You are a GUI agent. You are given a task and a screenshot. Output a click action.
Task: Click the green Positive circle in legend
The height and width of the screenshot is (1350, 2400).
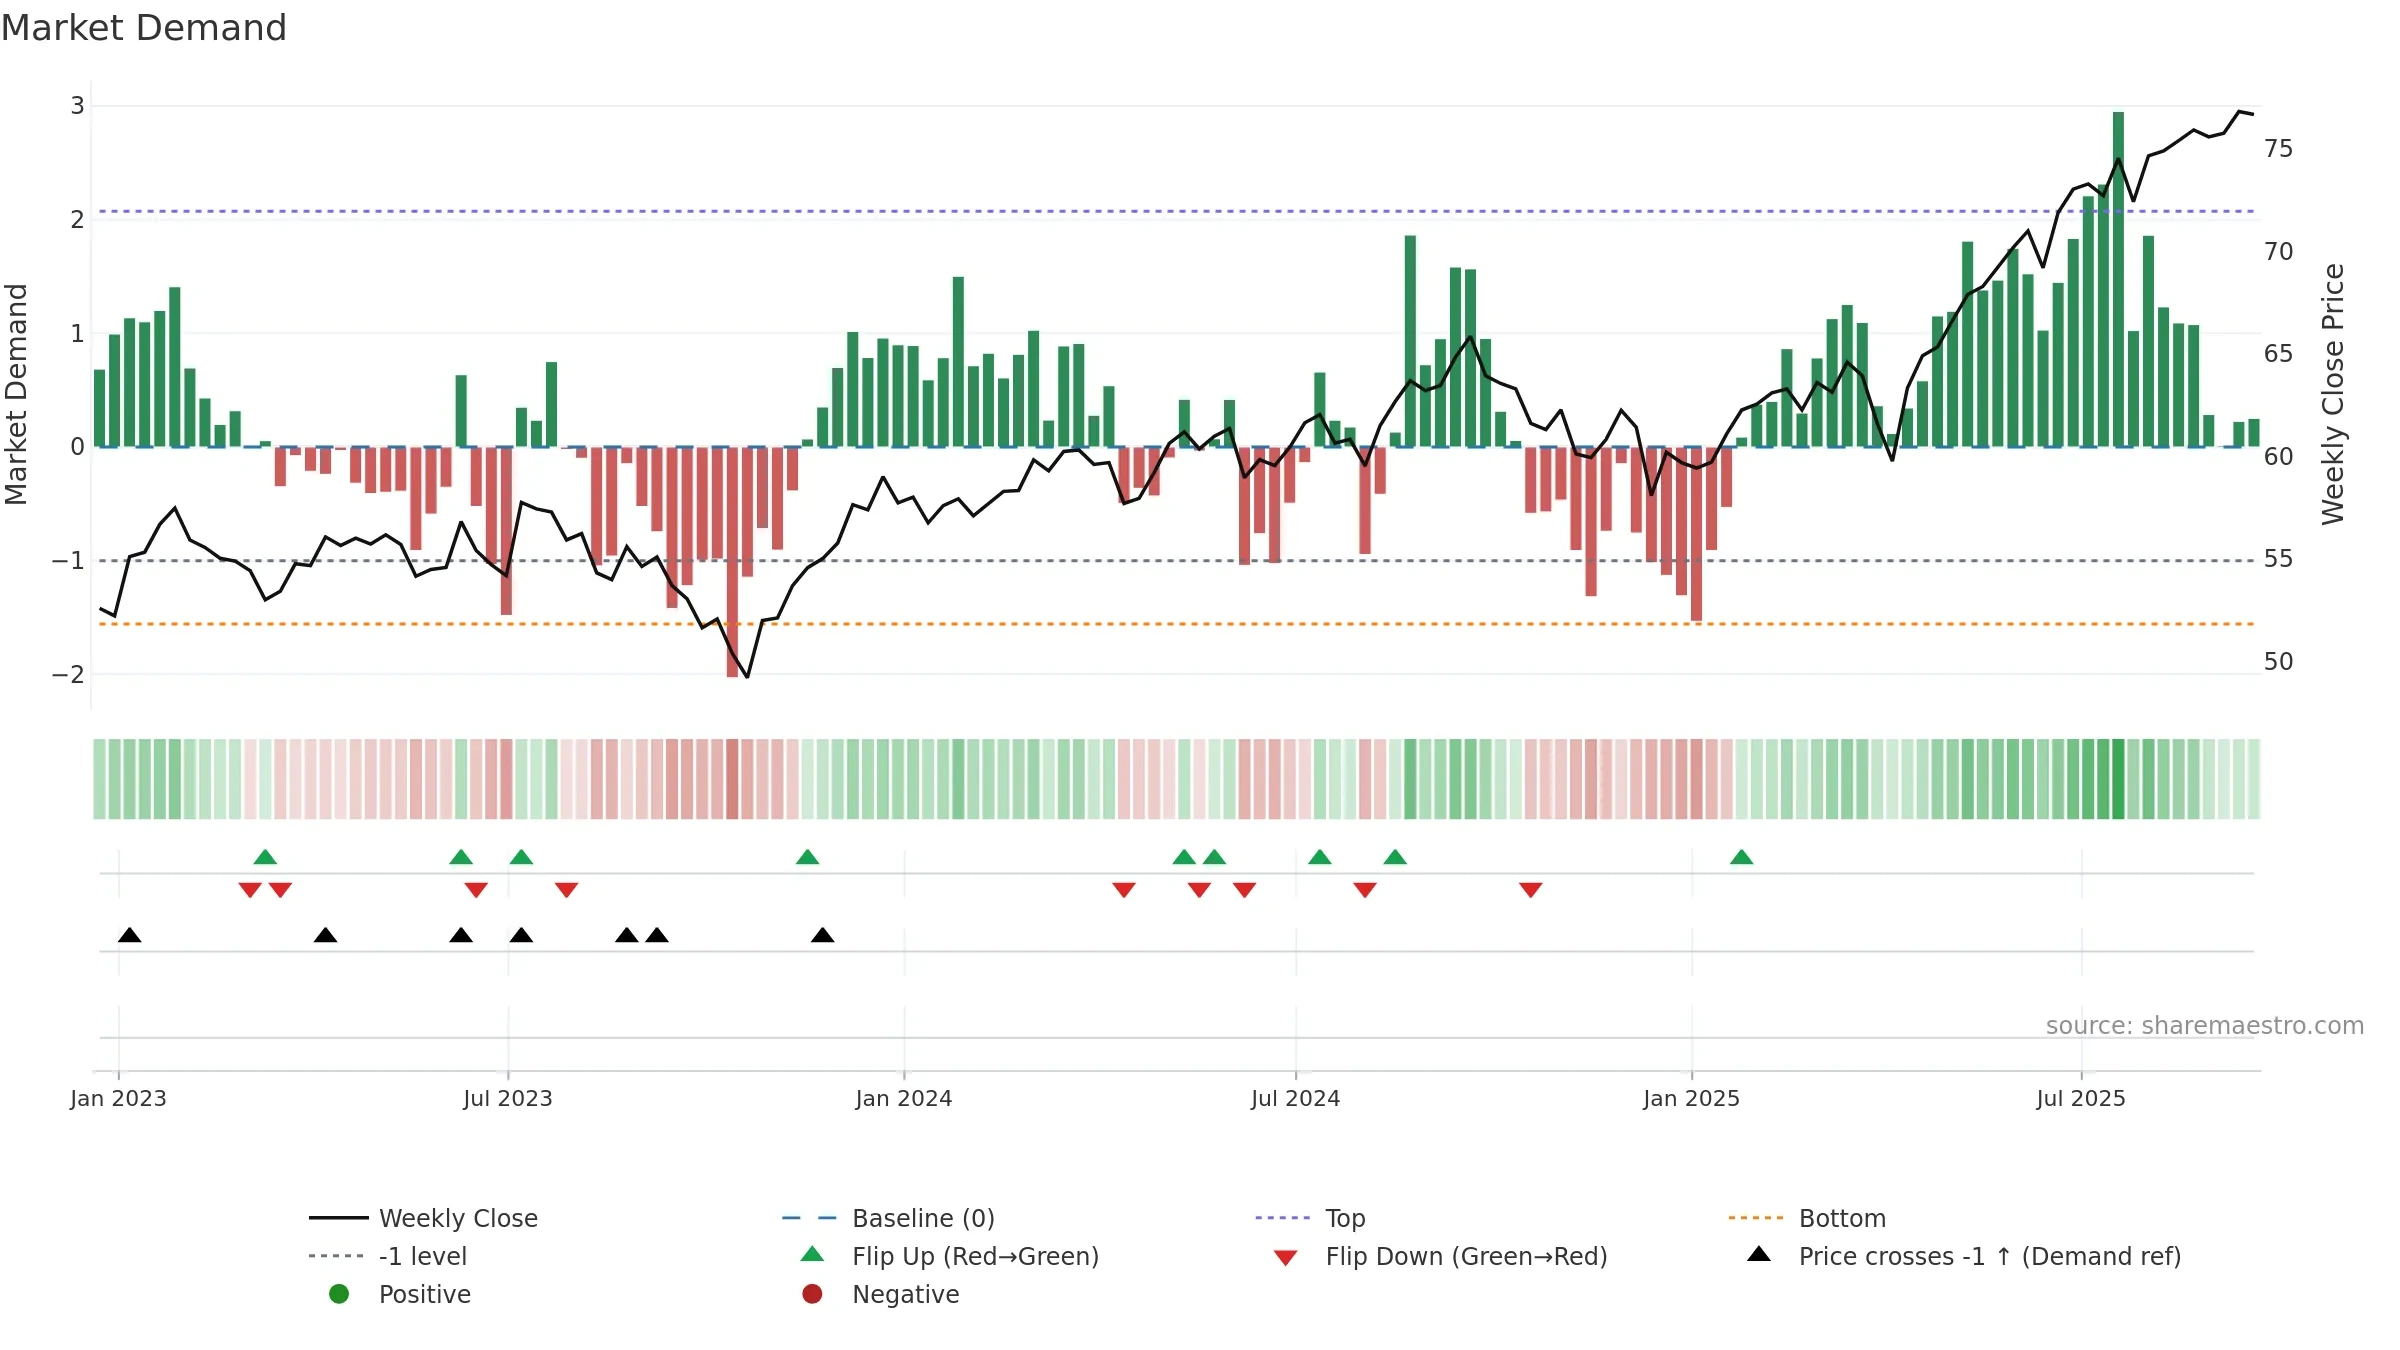pos(339,1294)
